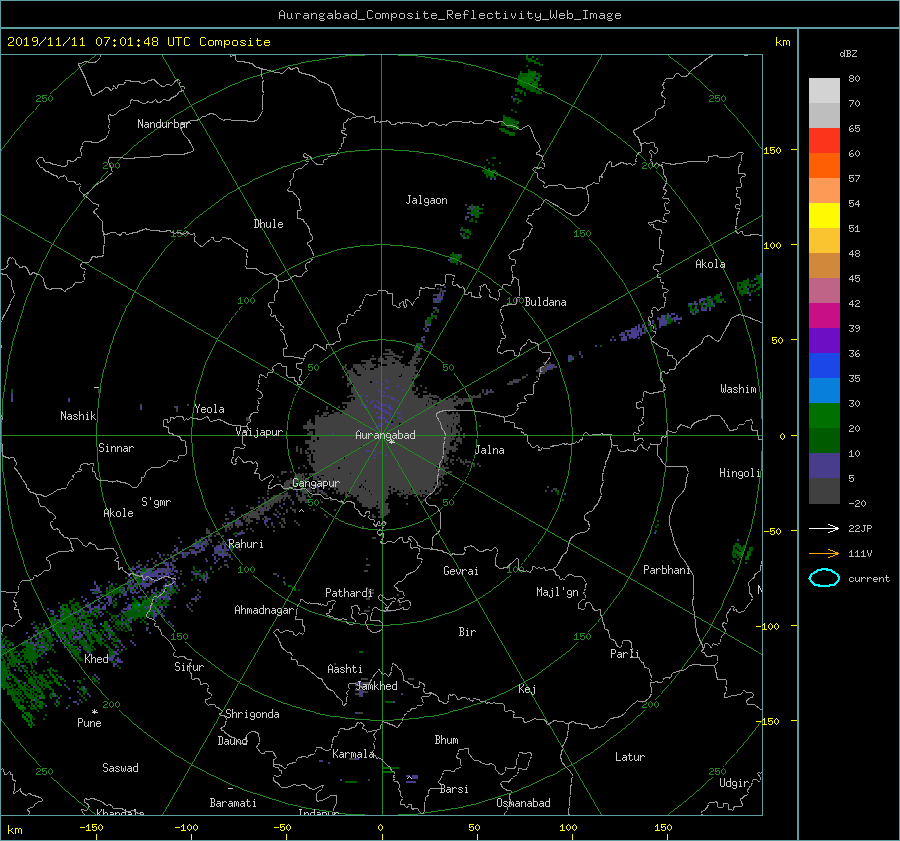Screen dimensions: 900x841
Task: Click the Parli town label
Action: point(624,654)
